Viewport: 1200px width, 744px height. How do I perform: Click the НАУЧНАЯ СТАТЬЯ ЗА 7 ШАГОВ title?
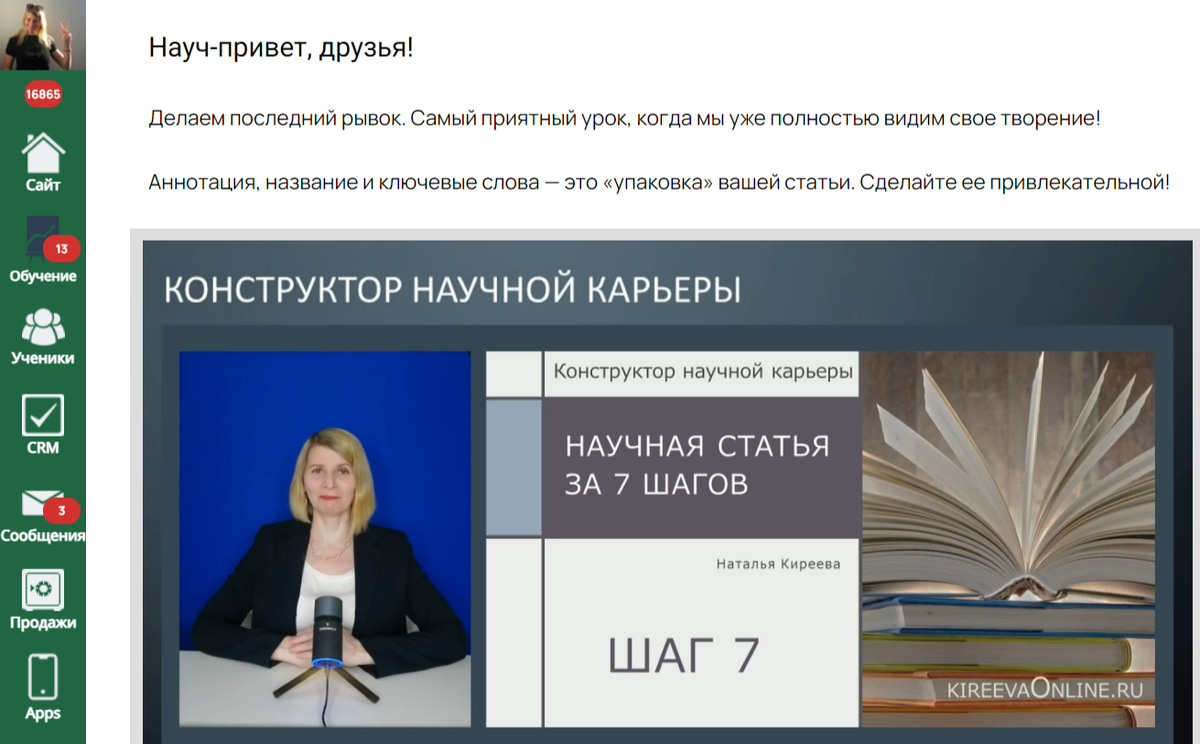(x=697, y=465)
